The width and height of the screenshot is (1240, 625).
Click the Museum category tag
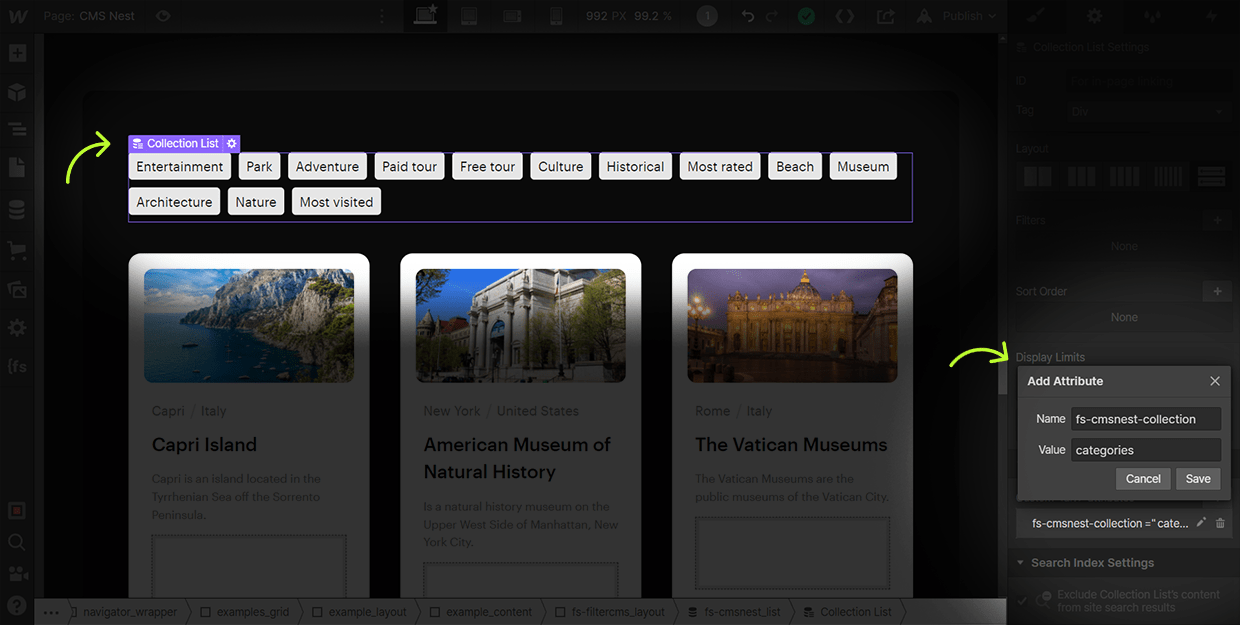pyautogui.click(x=863, y=167)
